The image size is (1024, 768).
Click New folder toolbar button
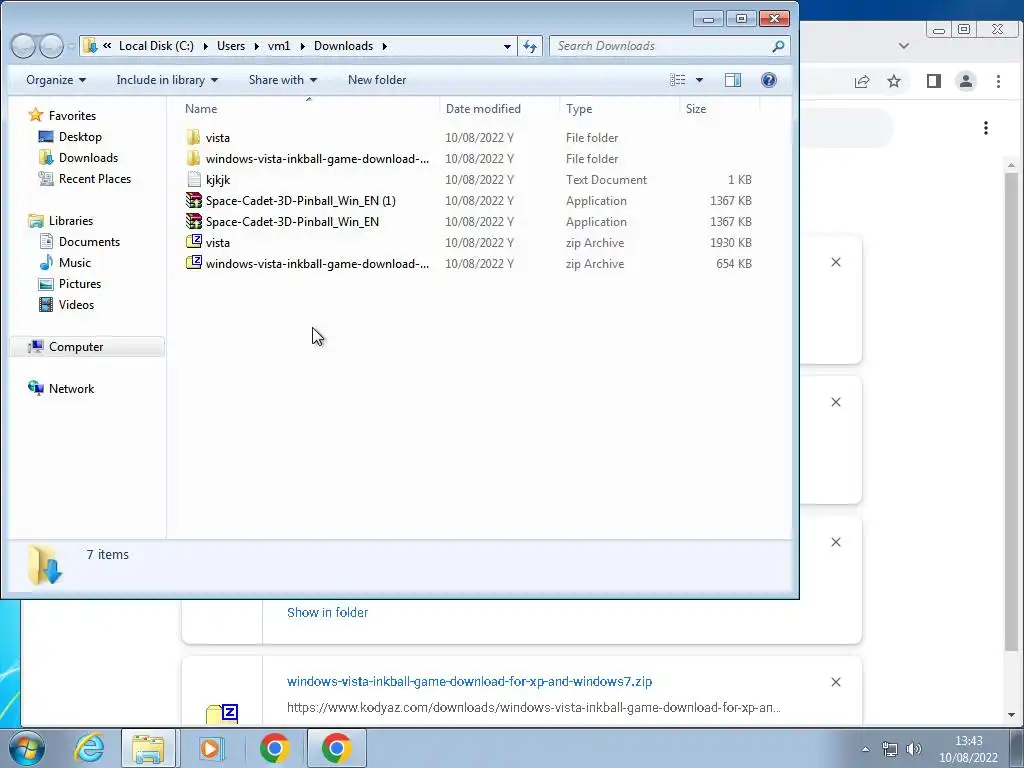[x=377, y=80]
